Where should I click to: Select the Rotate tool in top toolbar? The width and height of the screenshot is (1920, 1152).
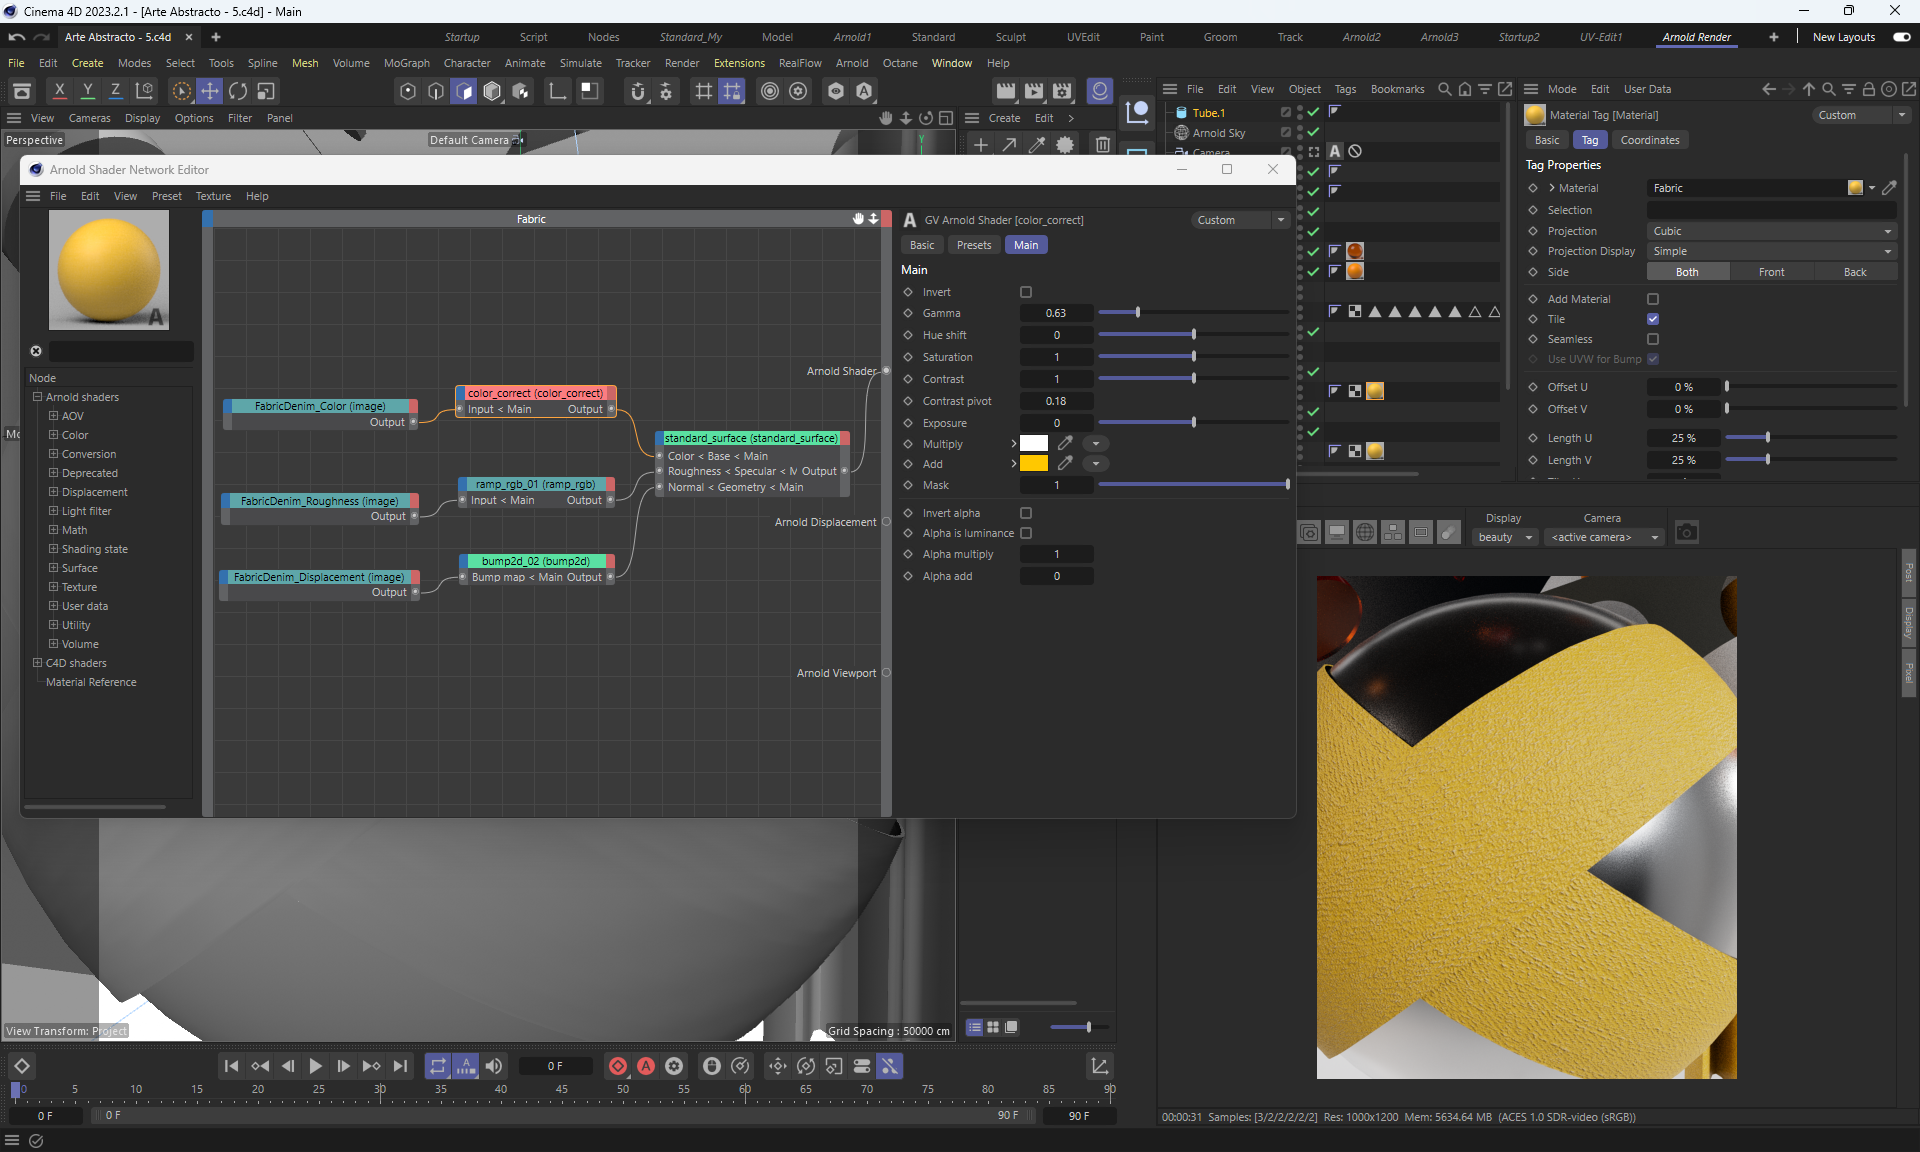click(x=238, y=91)
